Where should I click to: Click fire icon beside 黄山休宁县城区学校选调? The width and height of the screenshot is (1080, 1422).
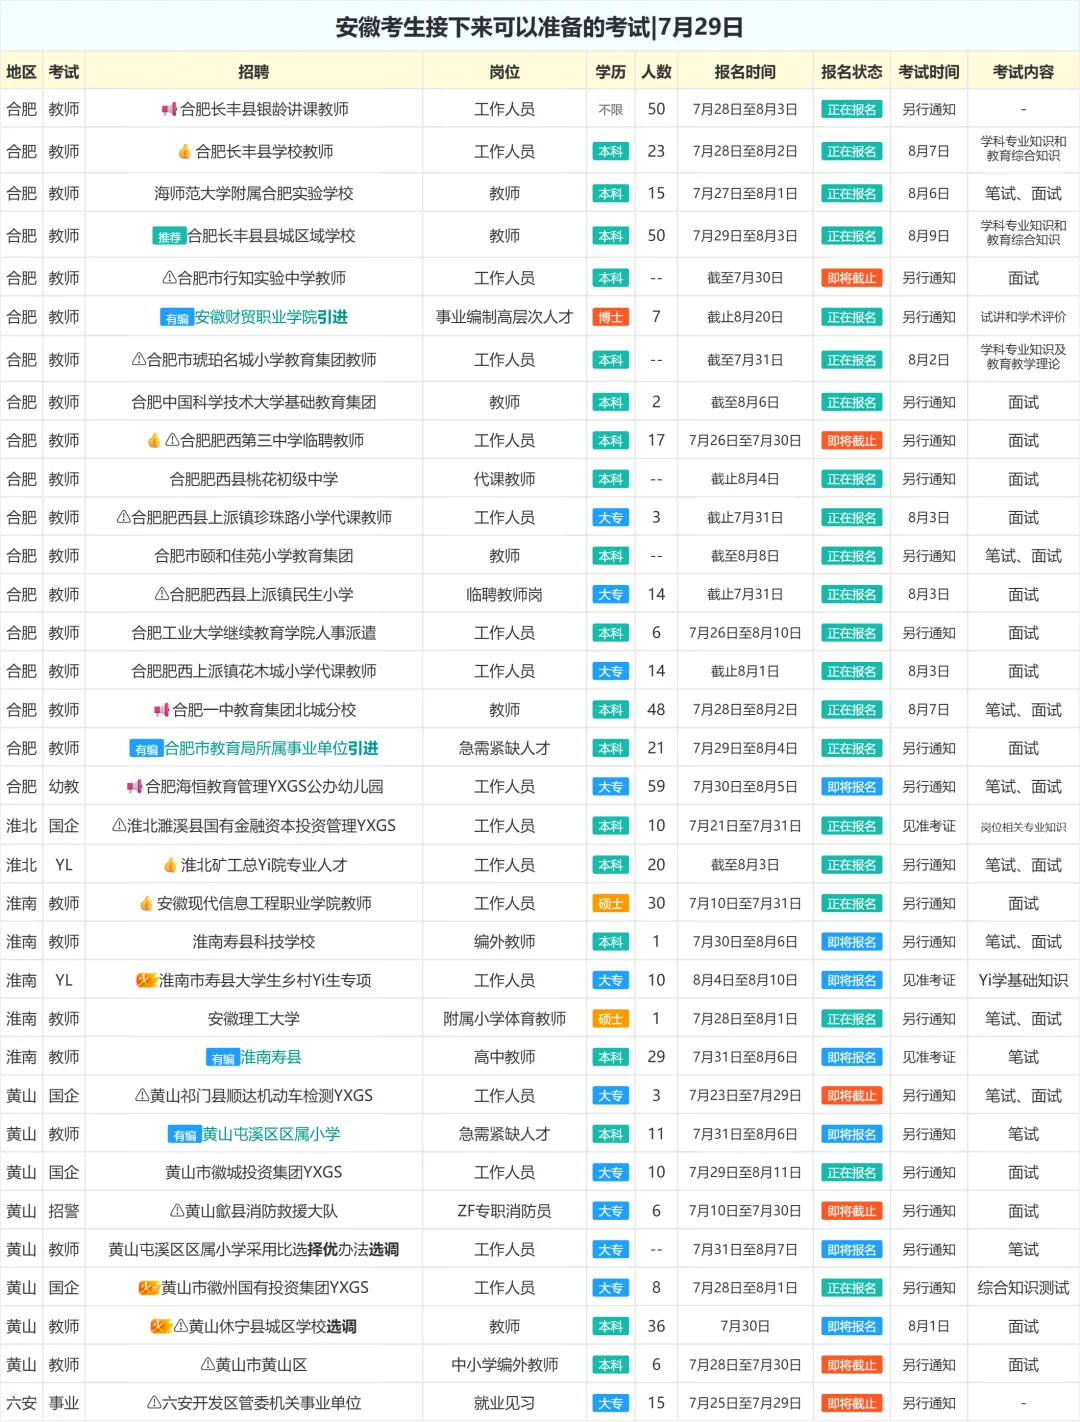click(x=161, y=1326)
